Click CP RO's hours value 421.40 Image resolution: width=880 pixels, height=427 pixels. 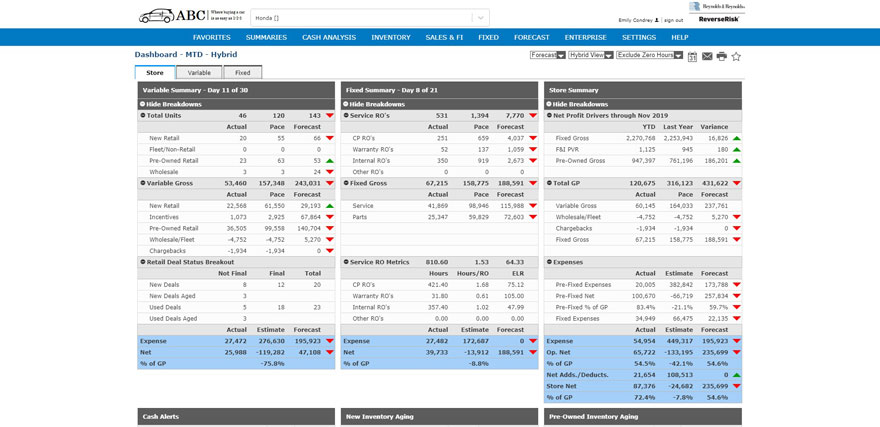tap(438, 284)
